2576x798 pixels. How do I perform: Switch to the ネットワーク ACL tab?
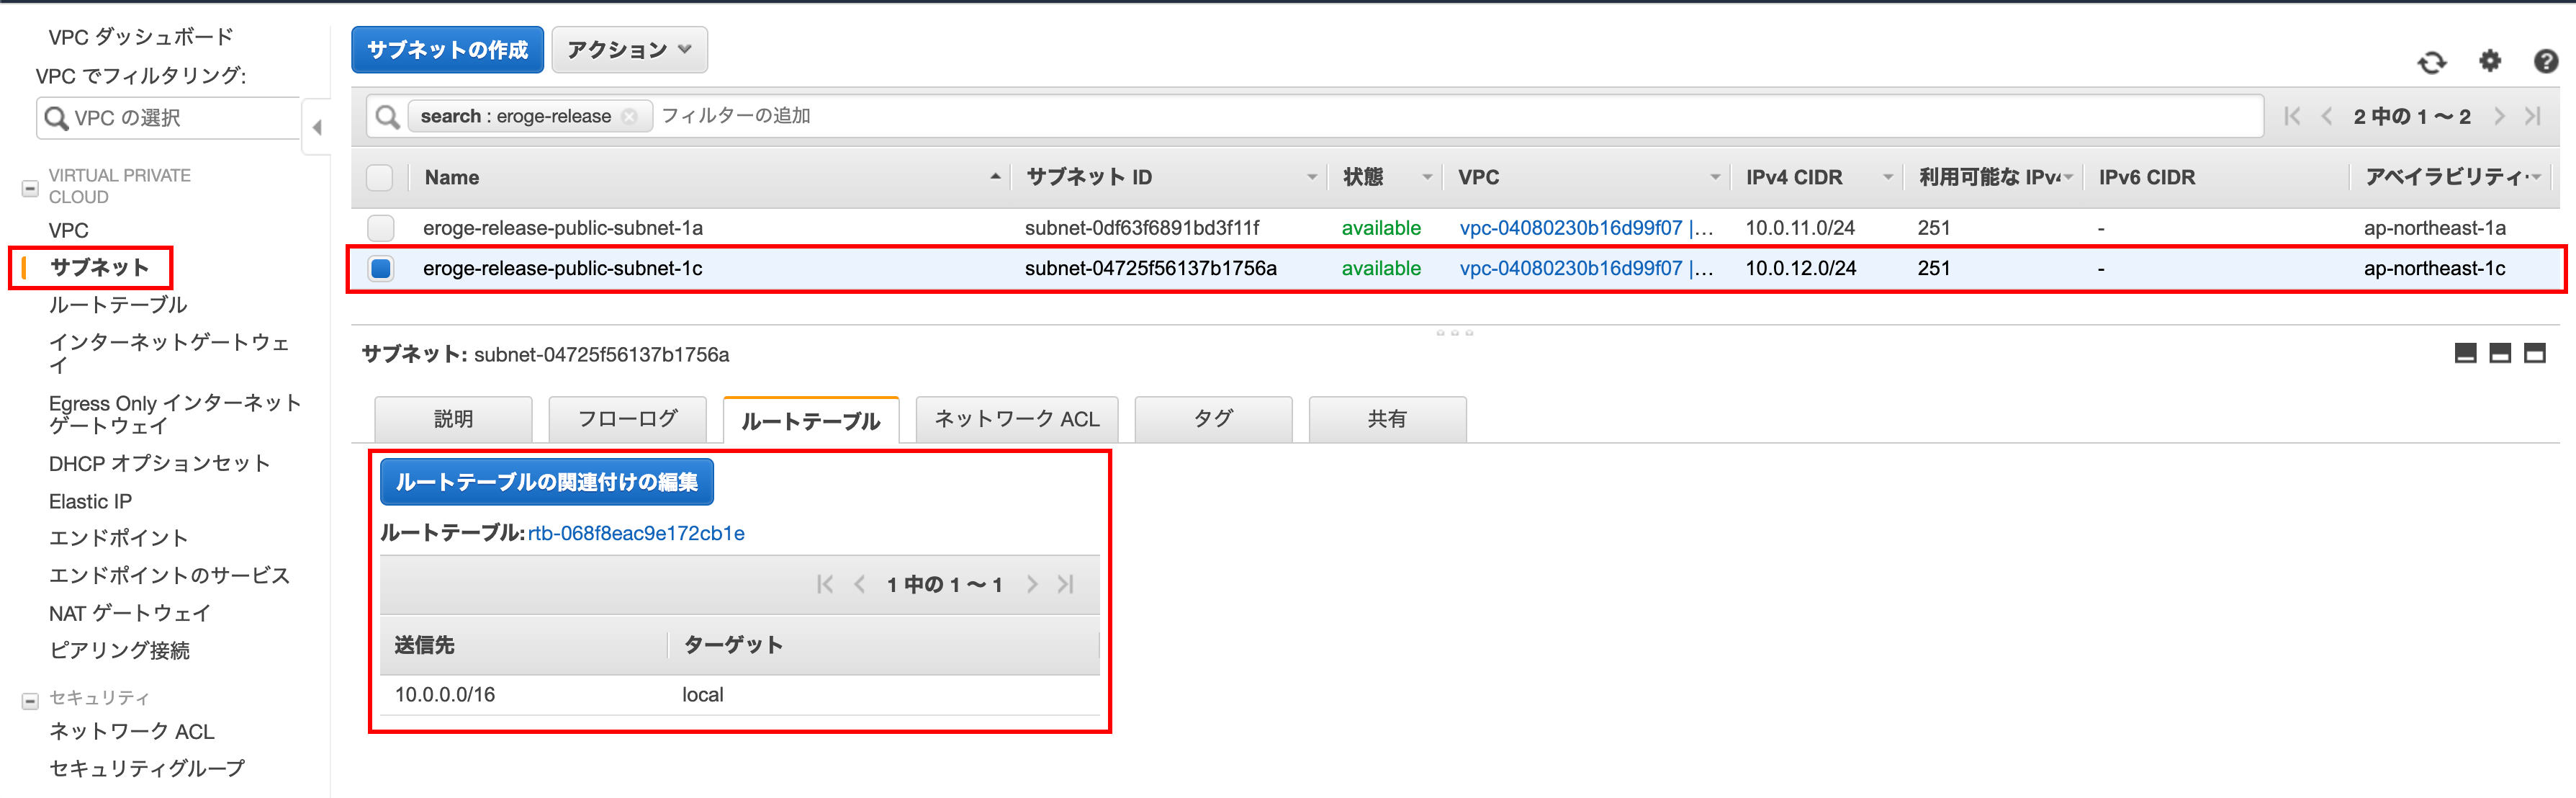1016,420
